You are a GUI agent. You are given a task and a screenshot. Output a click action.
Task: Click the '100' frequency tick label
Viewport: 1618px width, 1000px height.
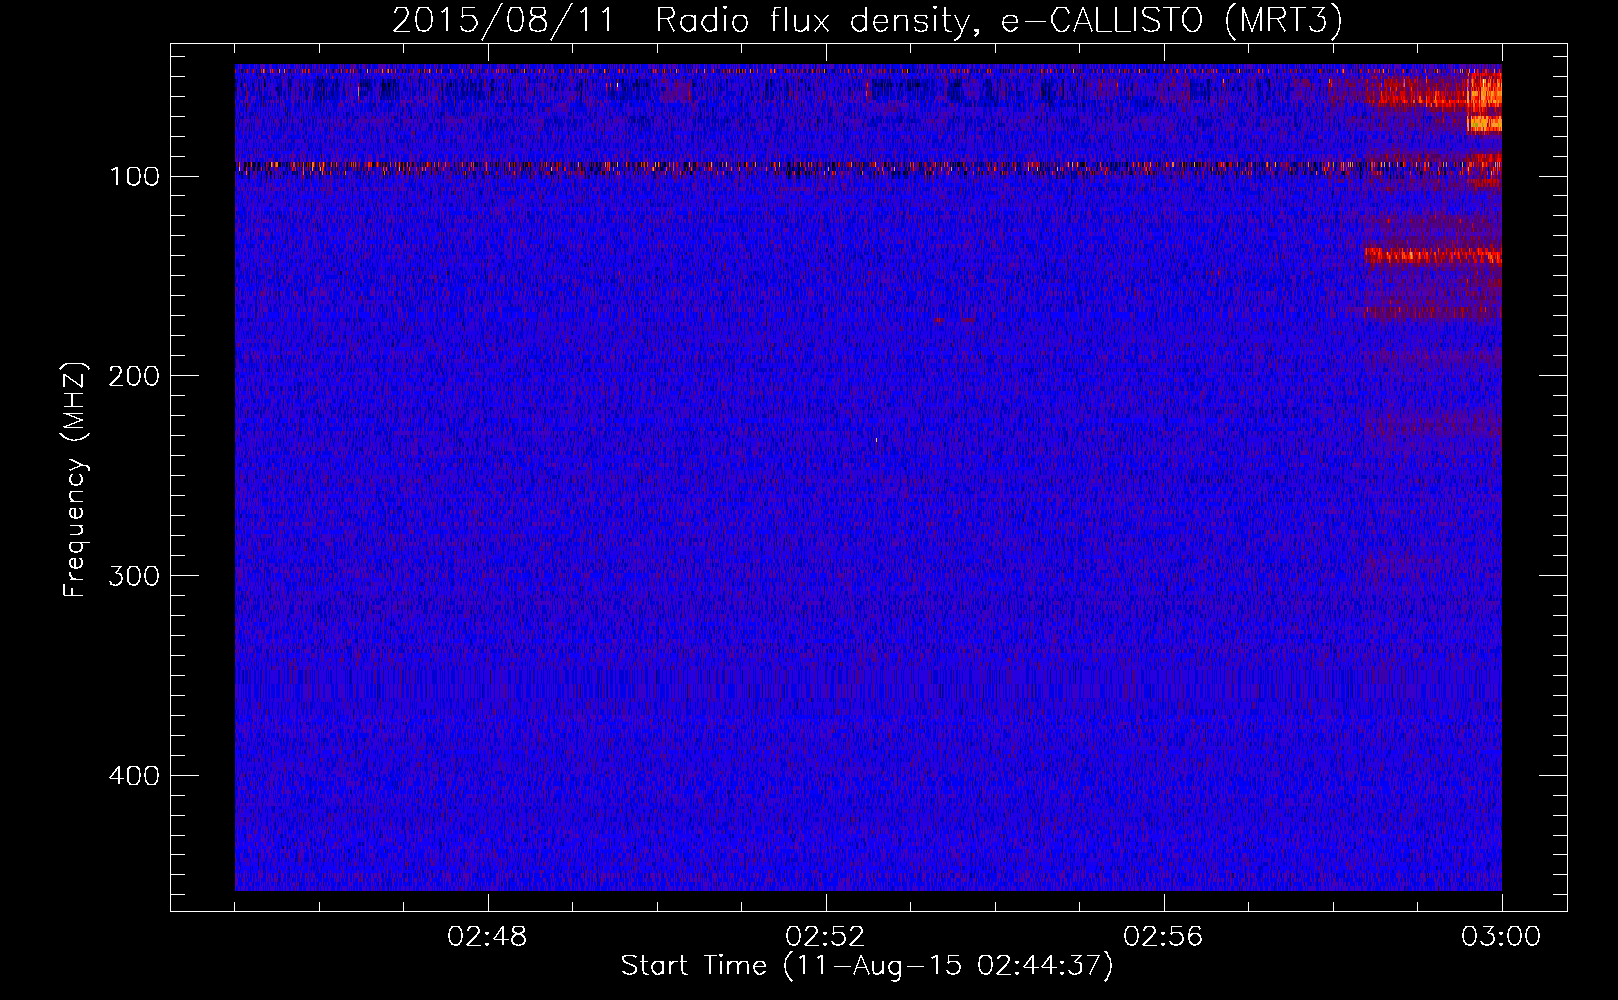click(x=135, y=177)
